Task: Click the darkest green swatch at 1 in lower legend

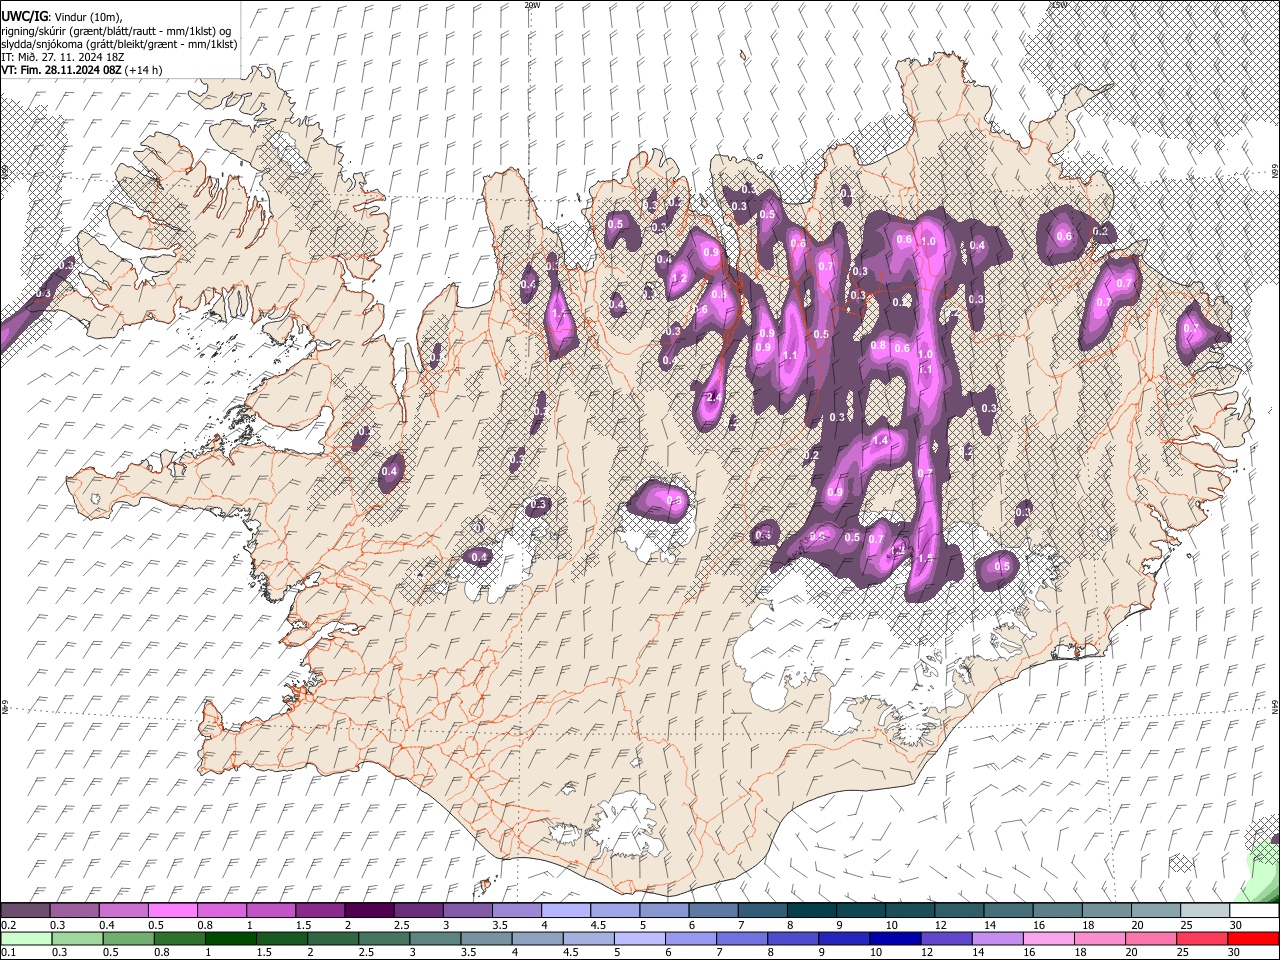Action: (230, 939)
